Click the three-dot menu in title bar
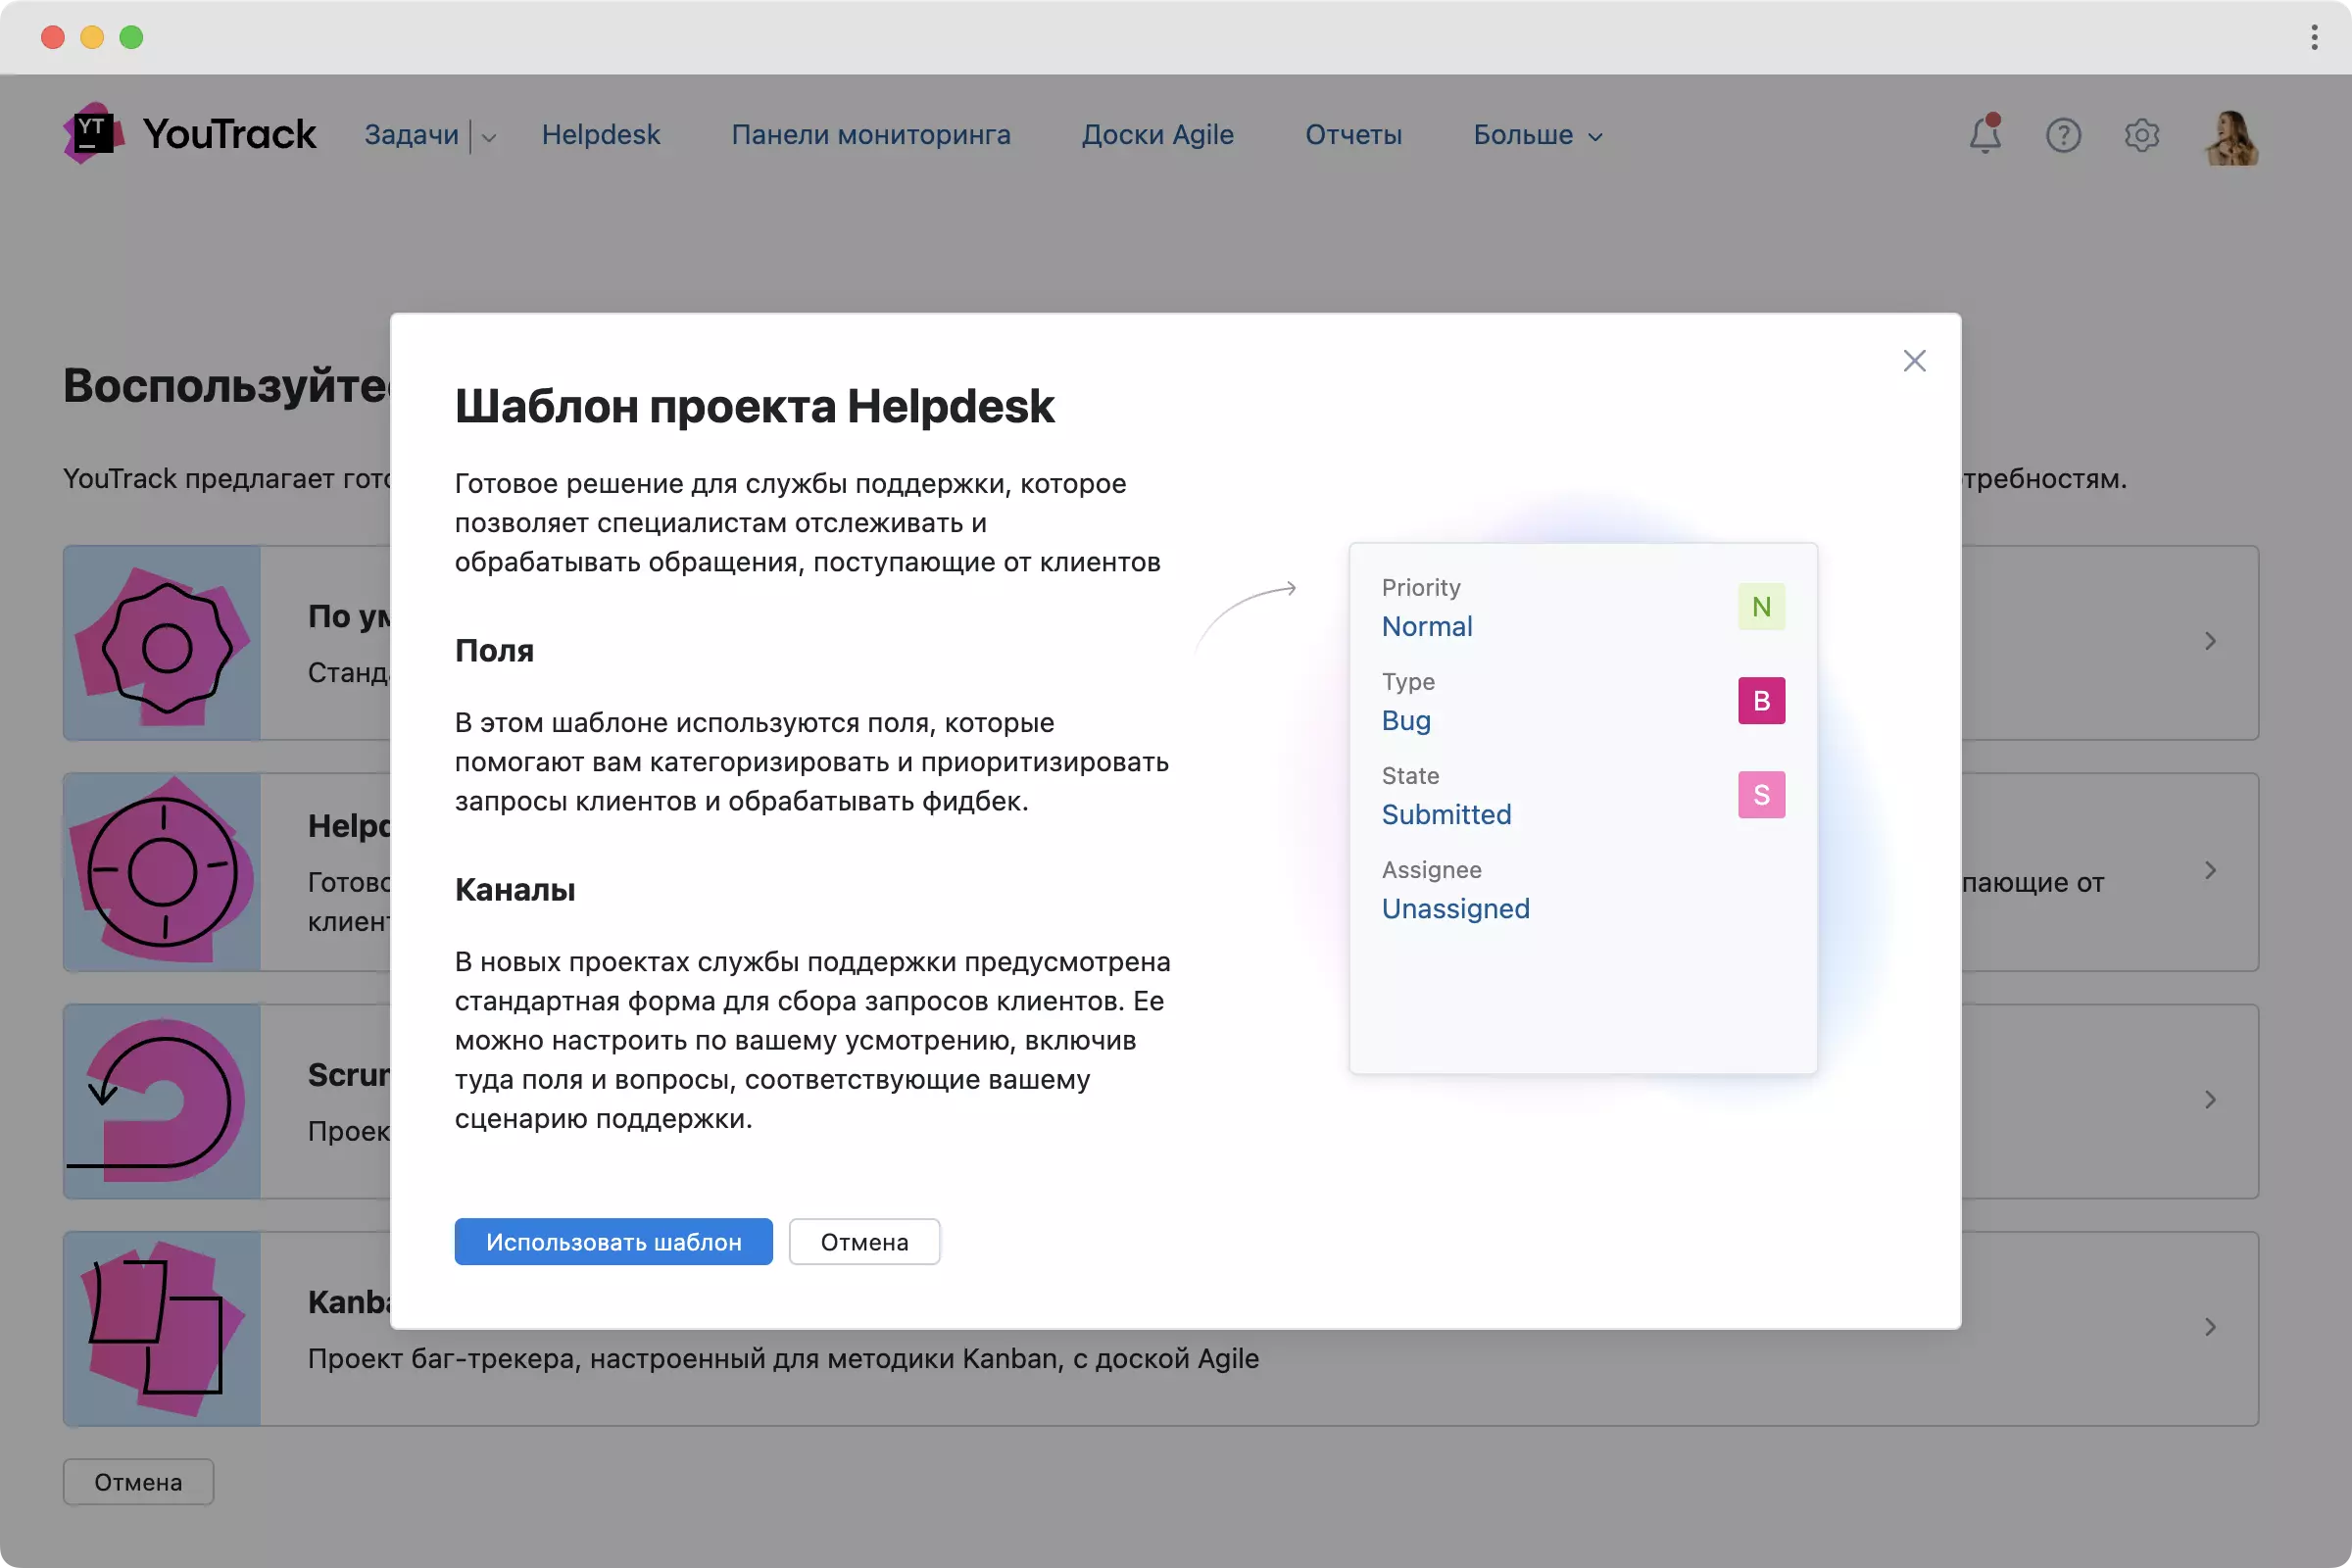 pos(2314,37)
